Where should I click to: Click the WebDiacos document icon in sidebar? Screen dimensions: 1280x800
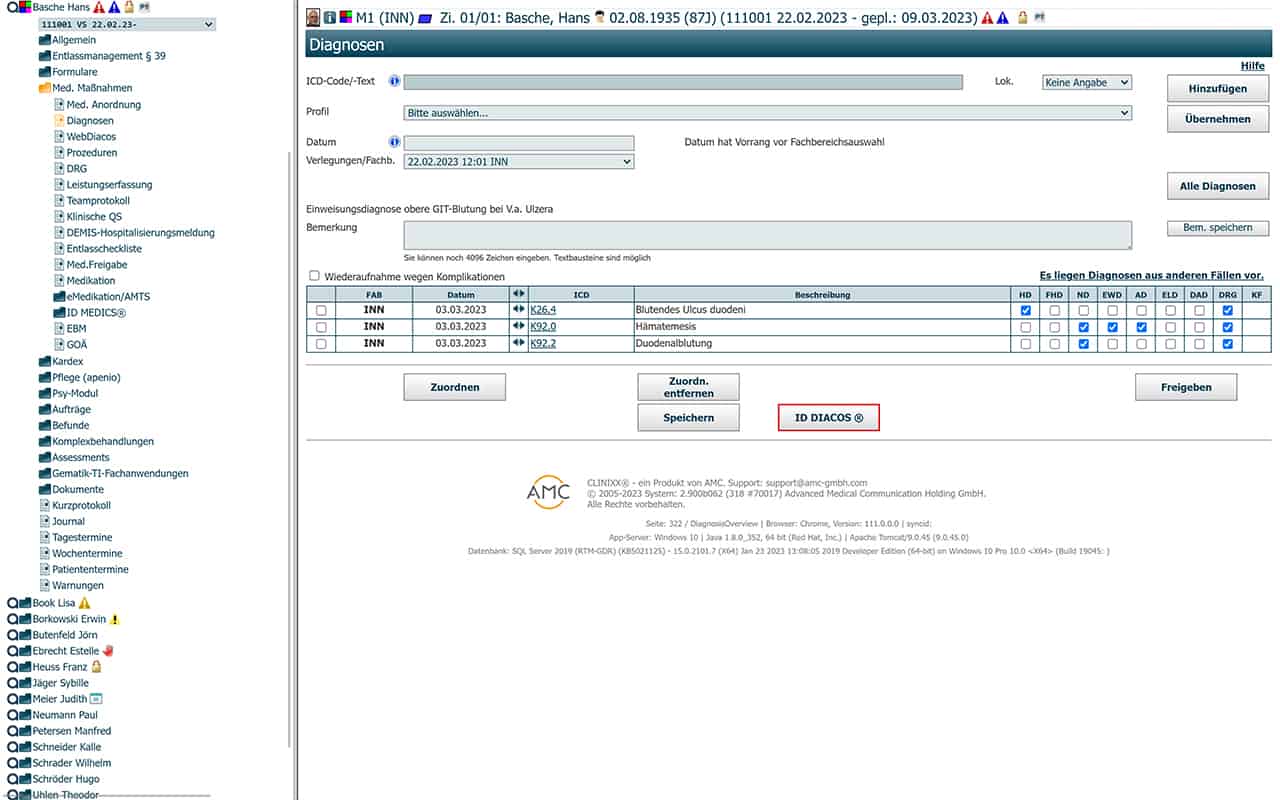tap(58, 136)
